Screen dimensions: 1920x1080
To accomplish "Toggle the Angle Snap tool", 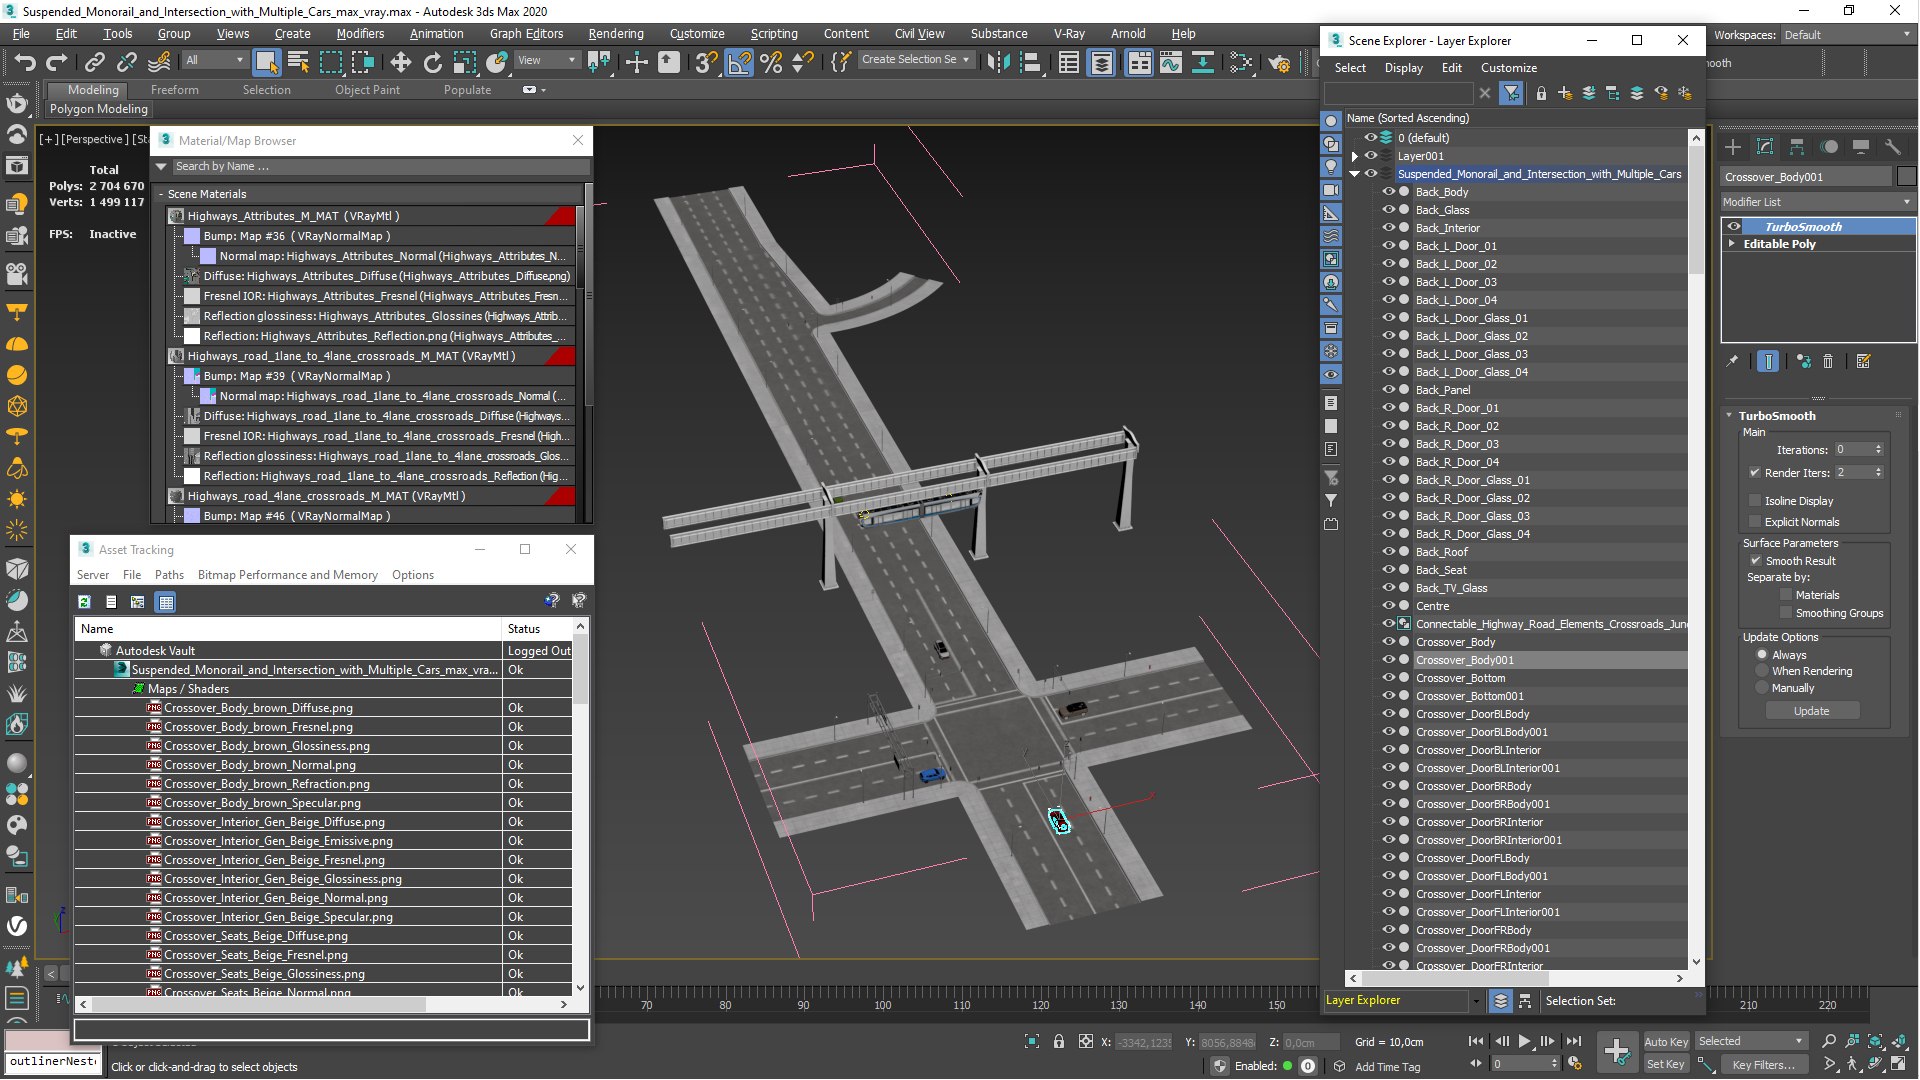I will (739, 62).
